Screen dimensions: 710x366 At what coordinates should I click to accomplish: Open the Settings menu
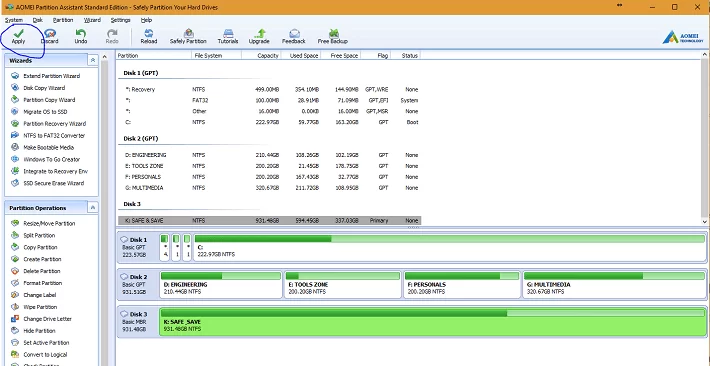tap(120, 20)
